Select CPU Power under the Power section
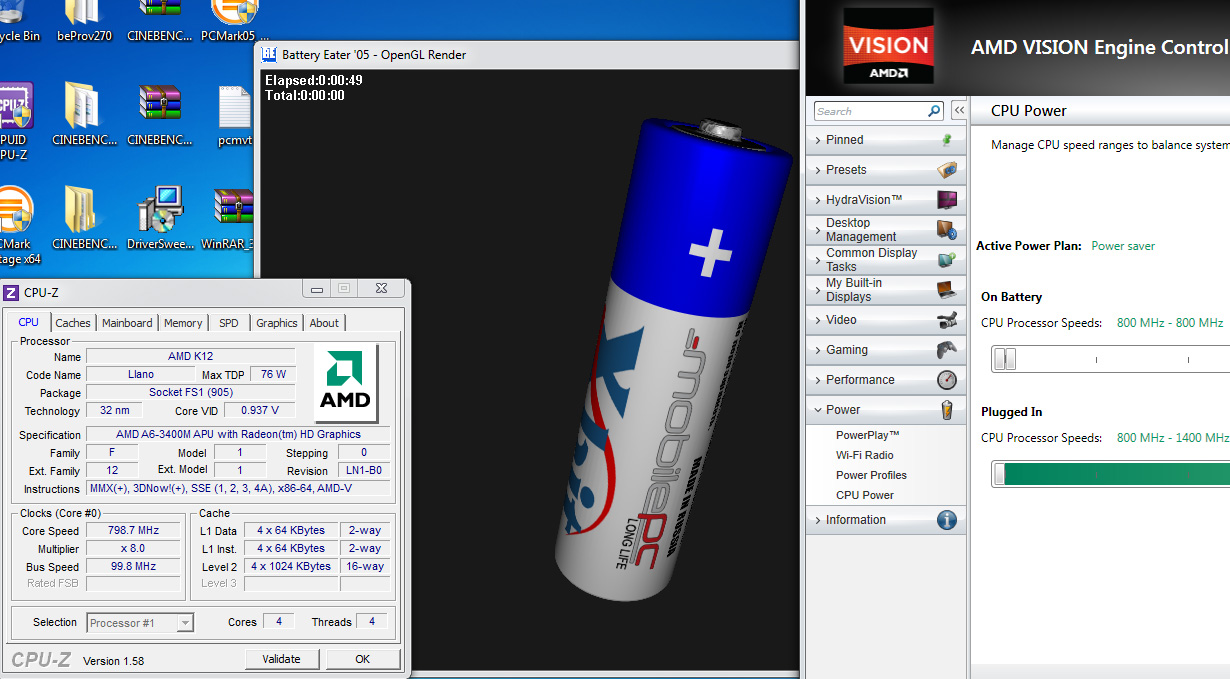This screenshot has height=679, width=1230. point(865,495)
